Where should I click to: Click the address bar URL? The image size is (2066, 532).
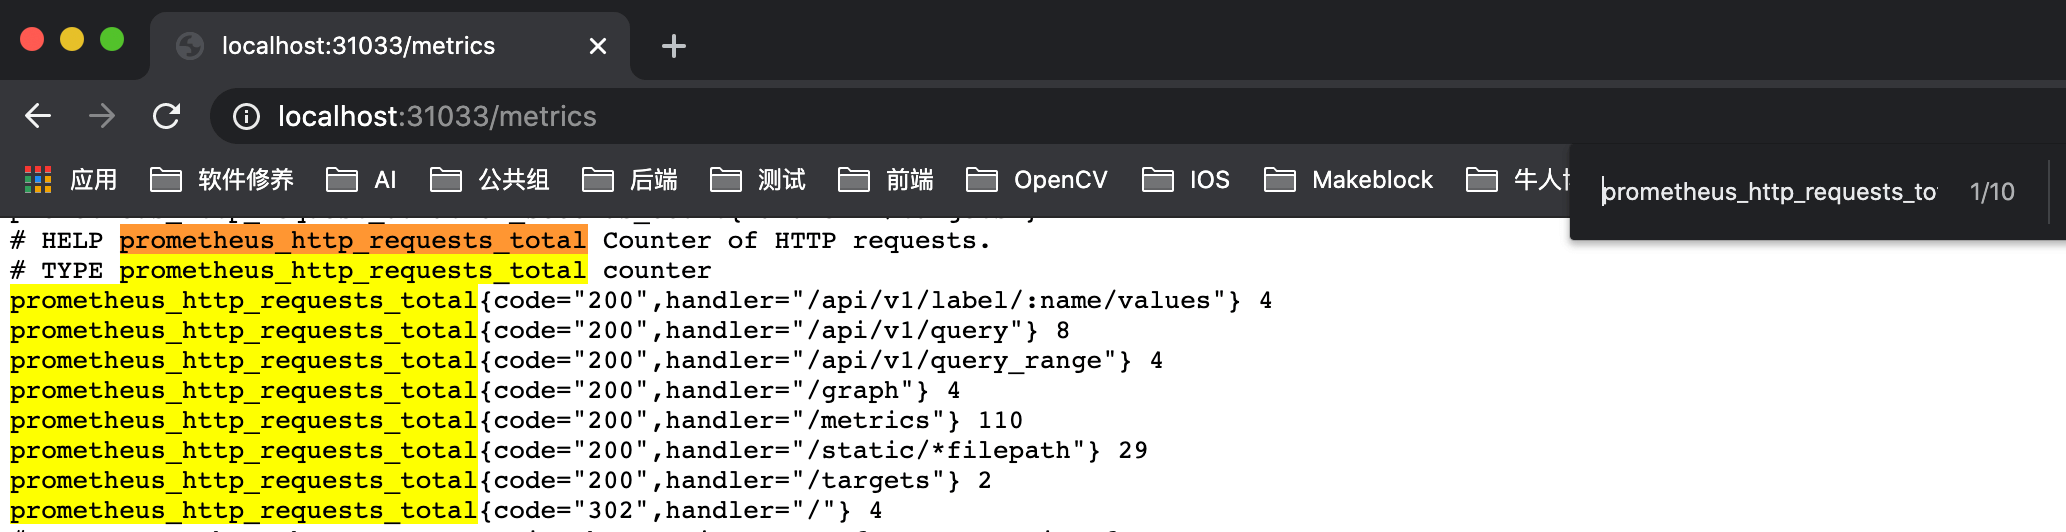(437, 117)
